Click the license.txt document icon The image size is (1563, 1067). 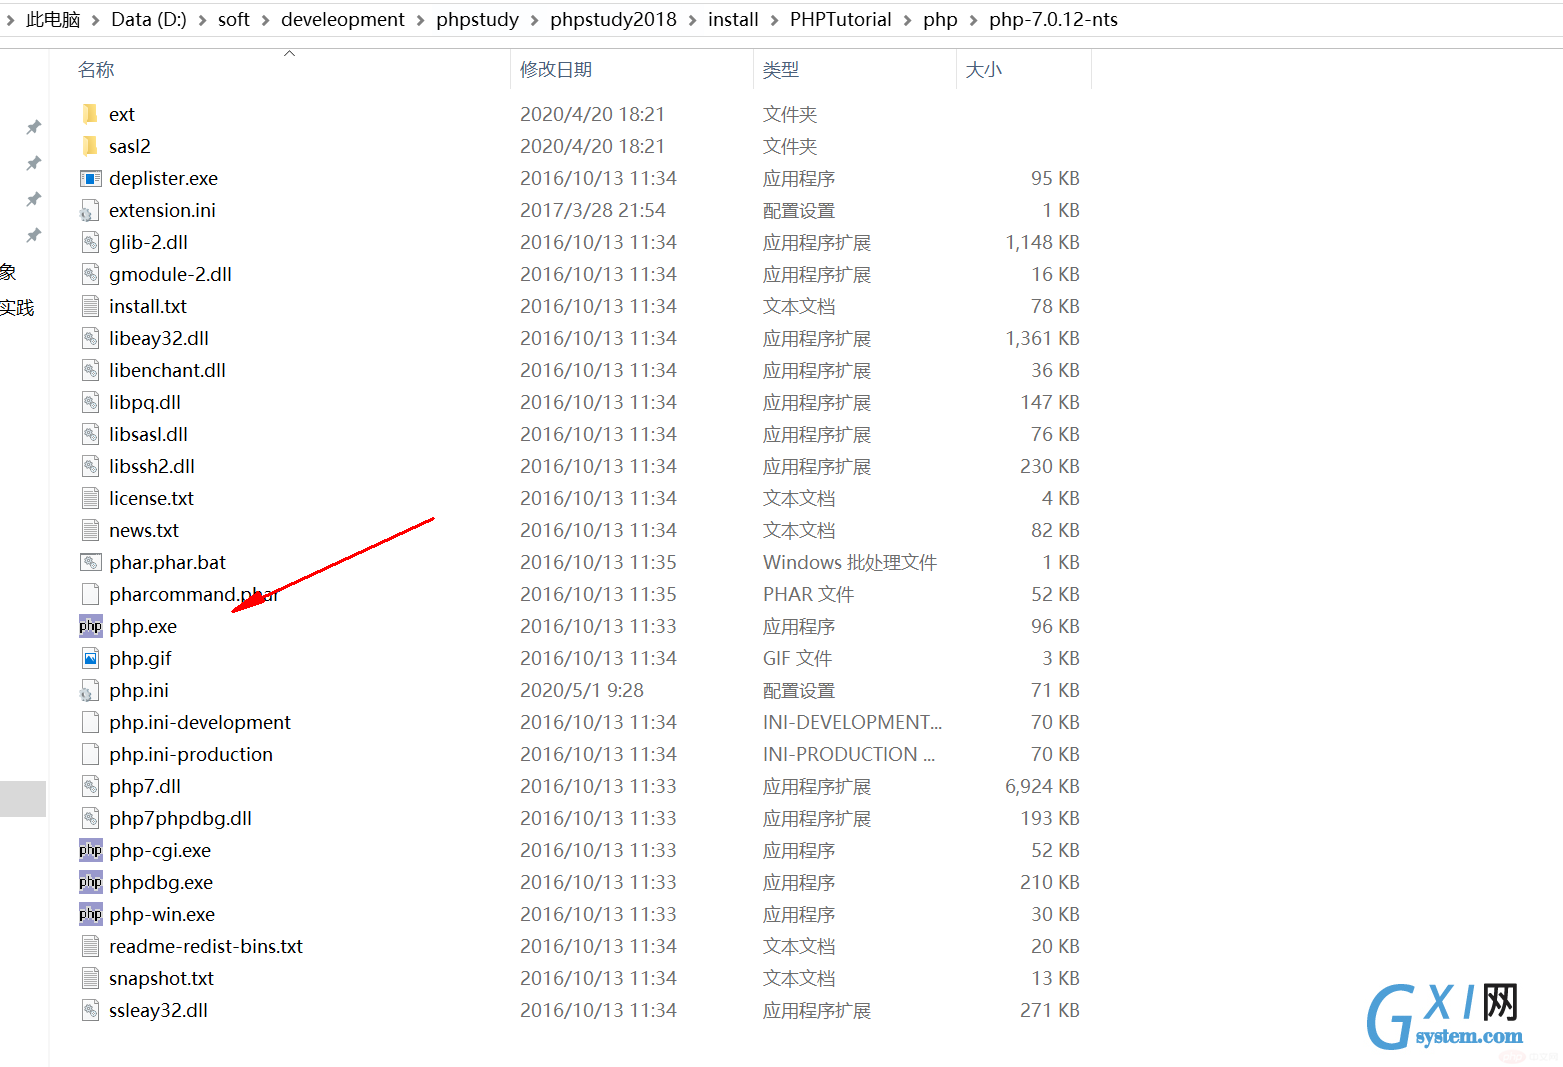[90, 498]
